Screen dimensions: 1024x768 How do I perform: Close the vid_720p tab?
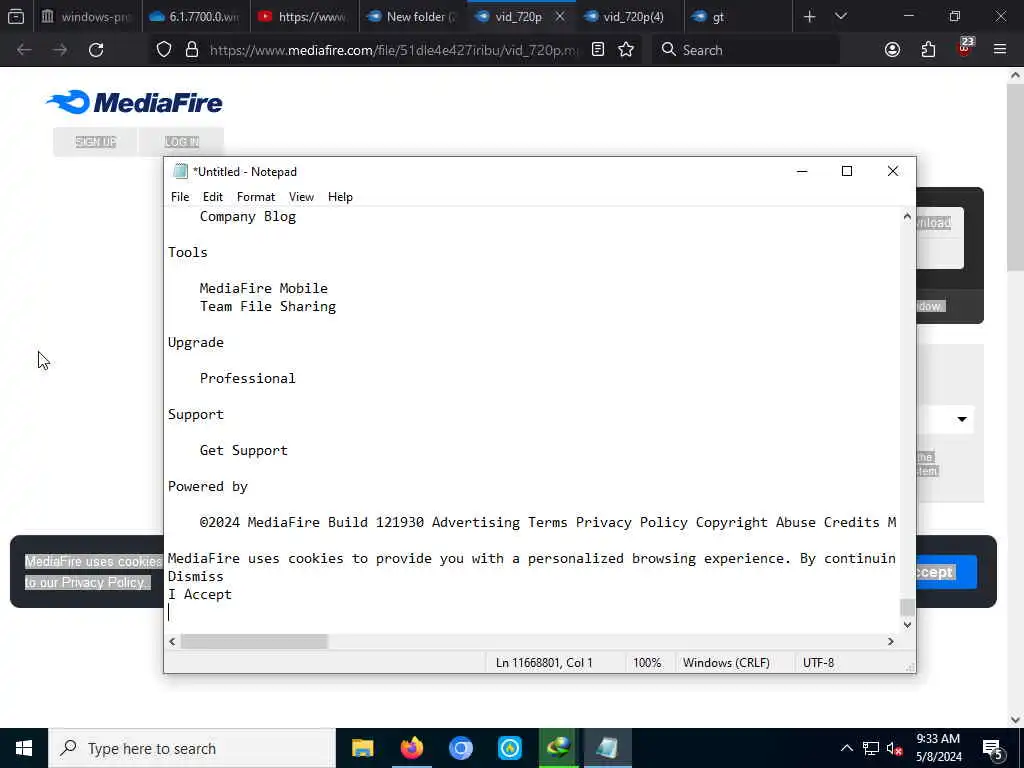(560, 16)
